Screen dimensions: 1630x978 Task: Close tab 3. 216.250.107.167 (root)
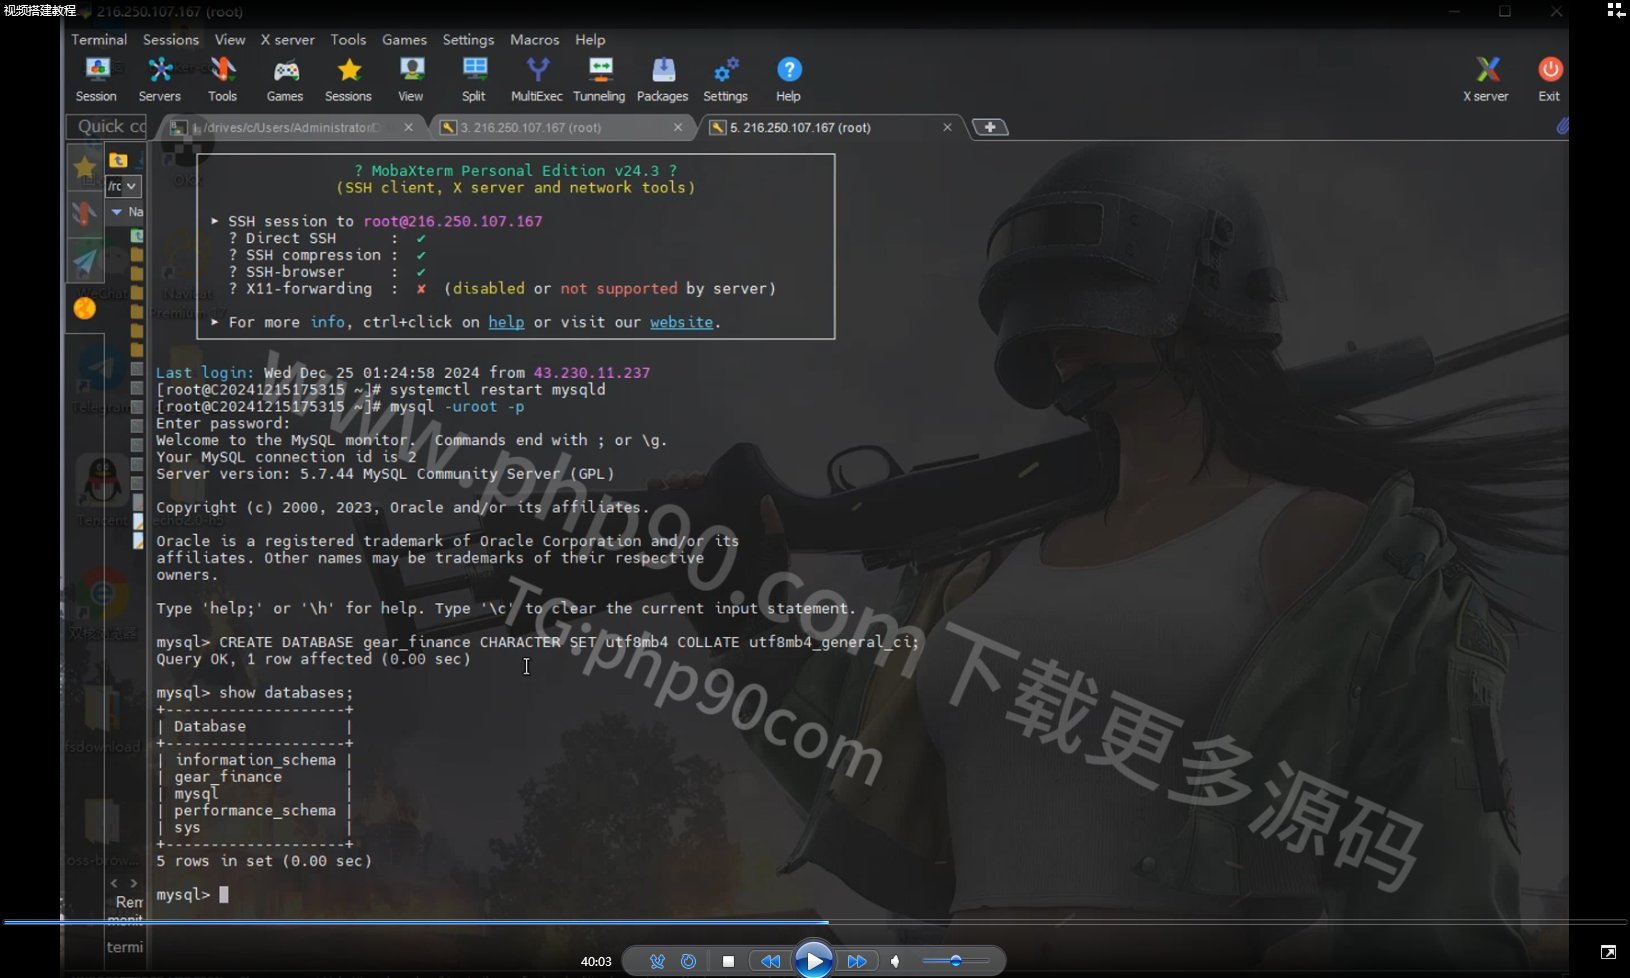(x=678, y=127)
